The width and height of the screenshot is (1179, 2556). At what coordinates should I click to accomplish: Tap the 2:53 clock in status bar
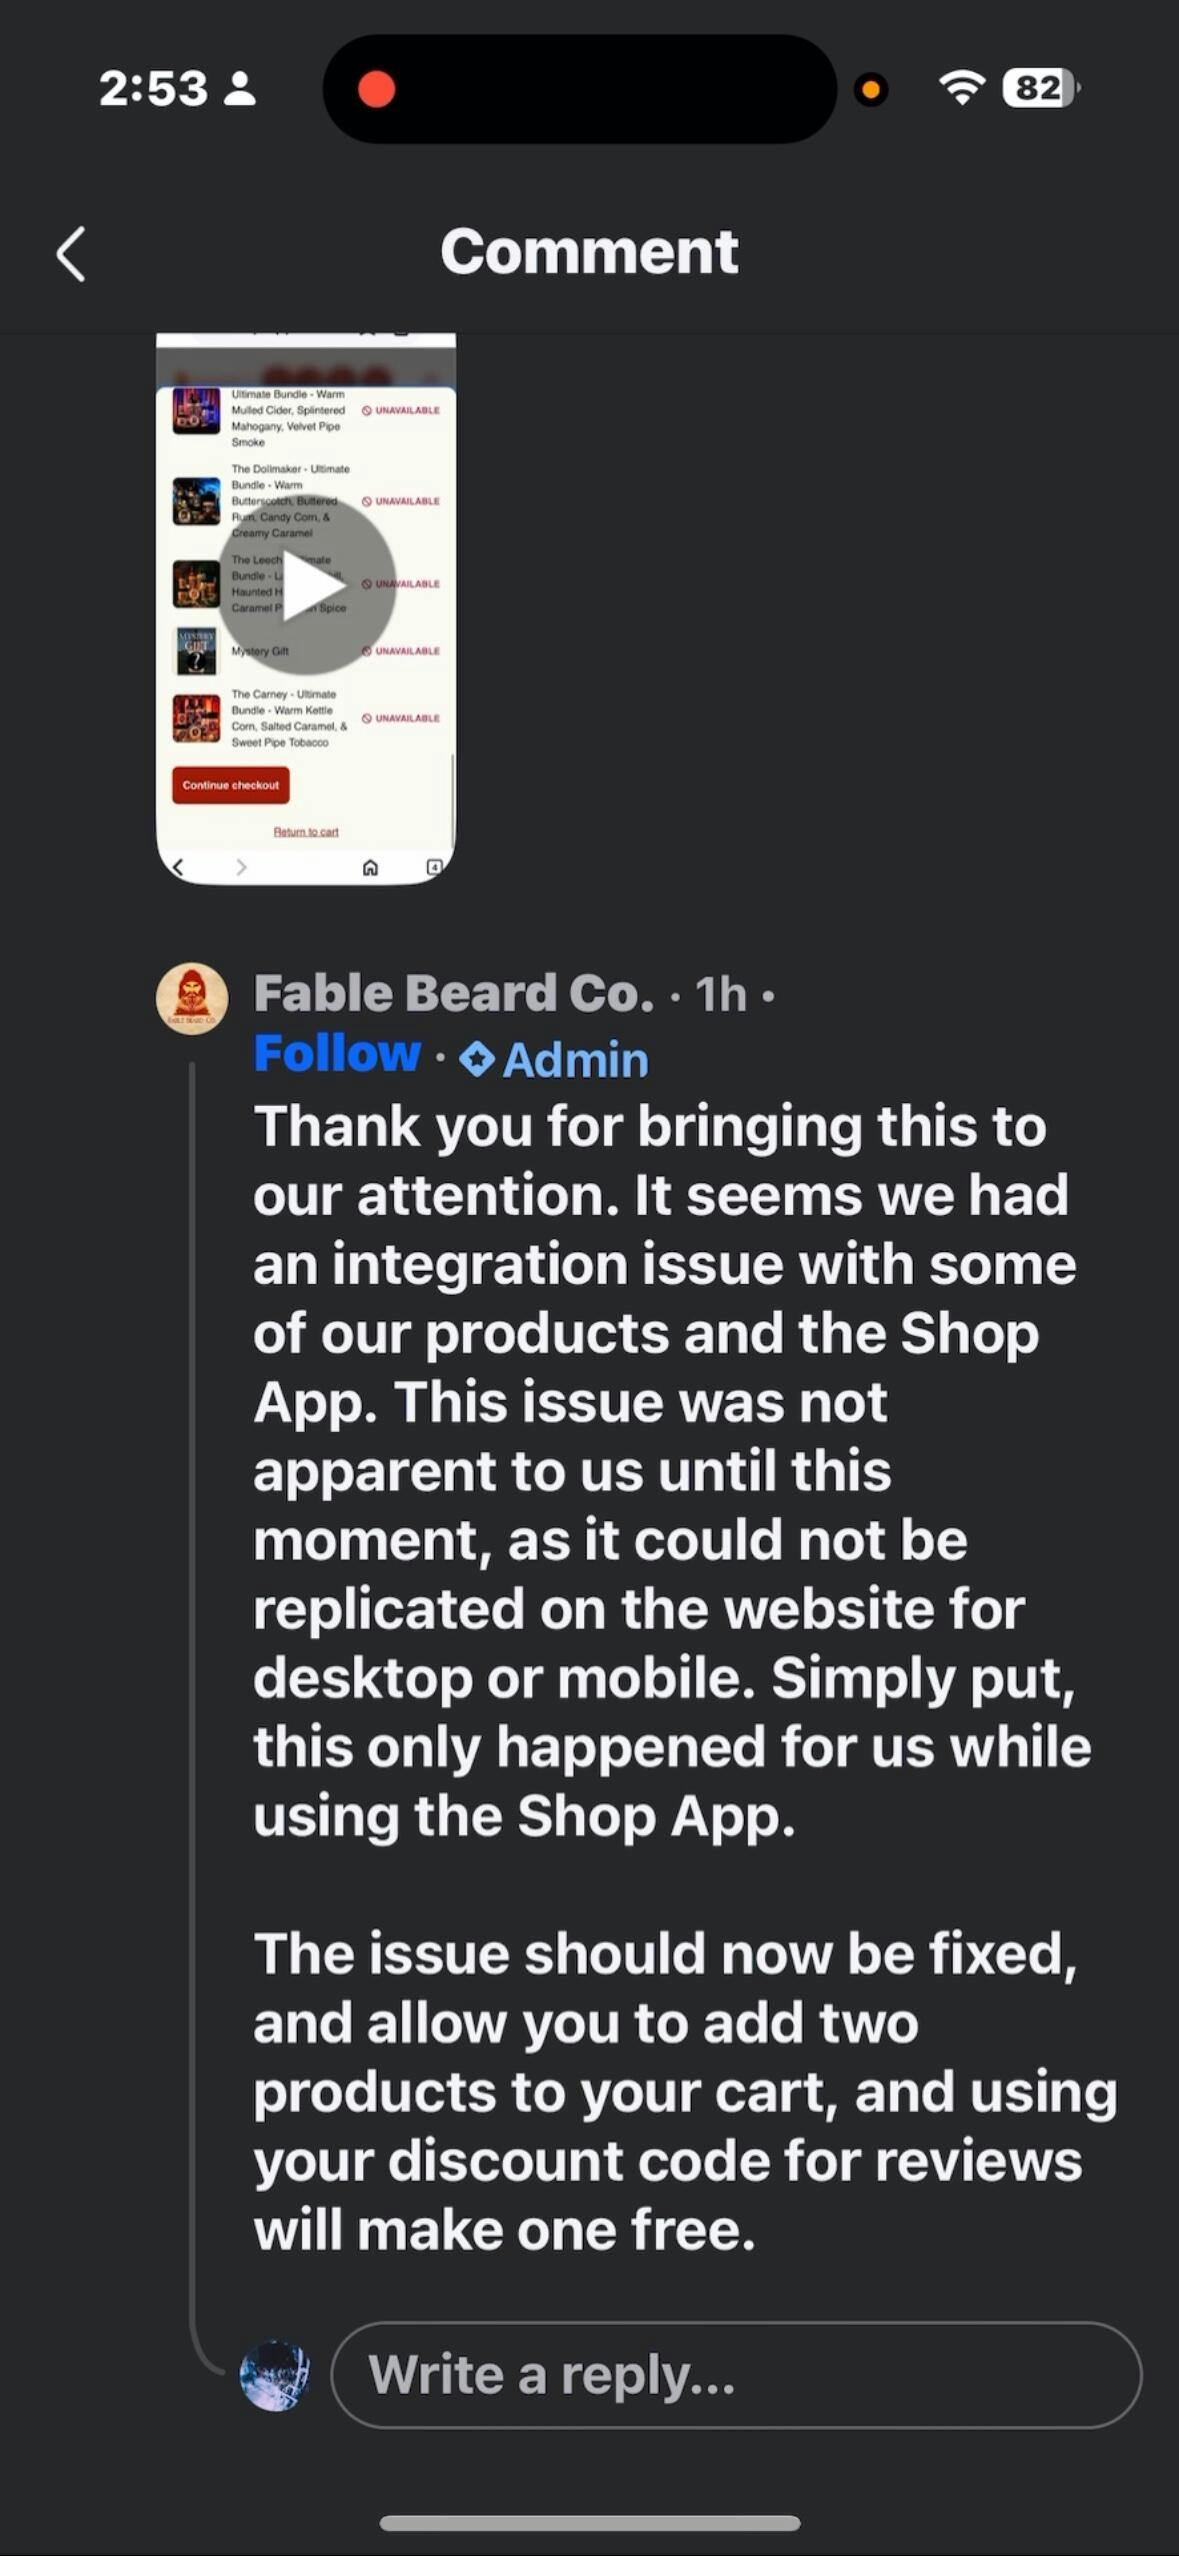(153, 89)
